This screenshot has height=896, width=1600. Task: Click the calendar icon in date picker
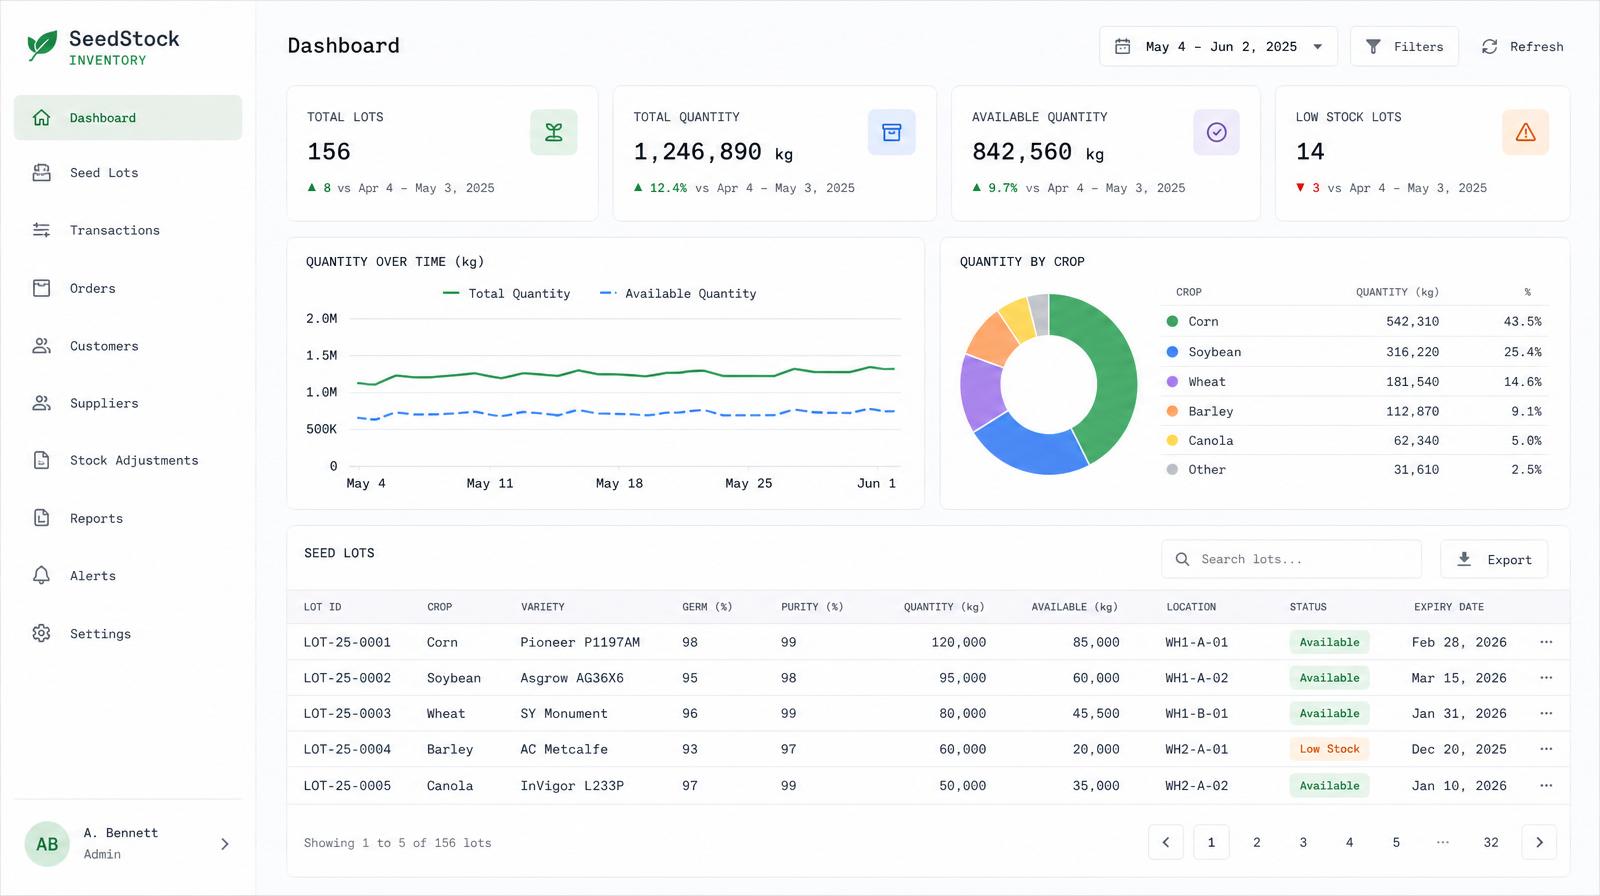[1123, 47]
